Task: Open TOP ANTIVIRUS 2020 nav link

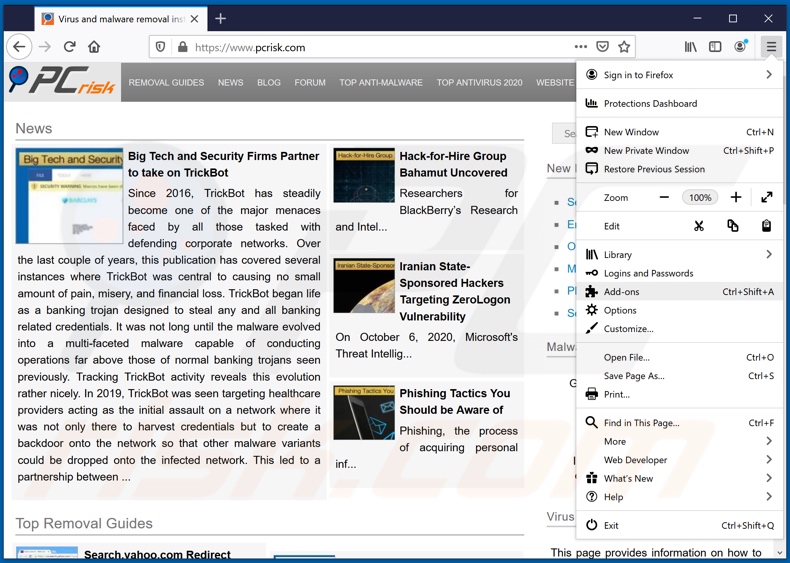Action: (x=479, y=82)
